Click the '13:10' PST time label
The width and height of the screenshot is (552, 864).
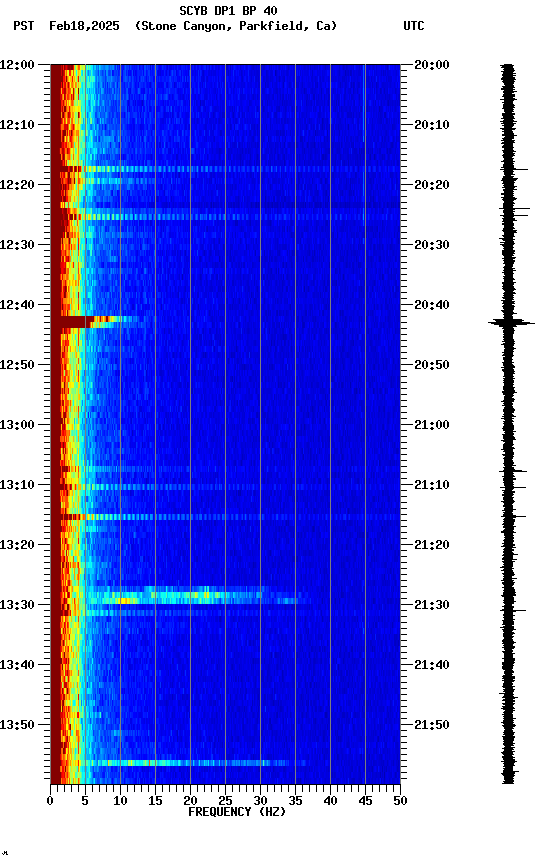coord(17,485)
